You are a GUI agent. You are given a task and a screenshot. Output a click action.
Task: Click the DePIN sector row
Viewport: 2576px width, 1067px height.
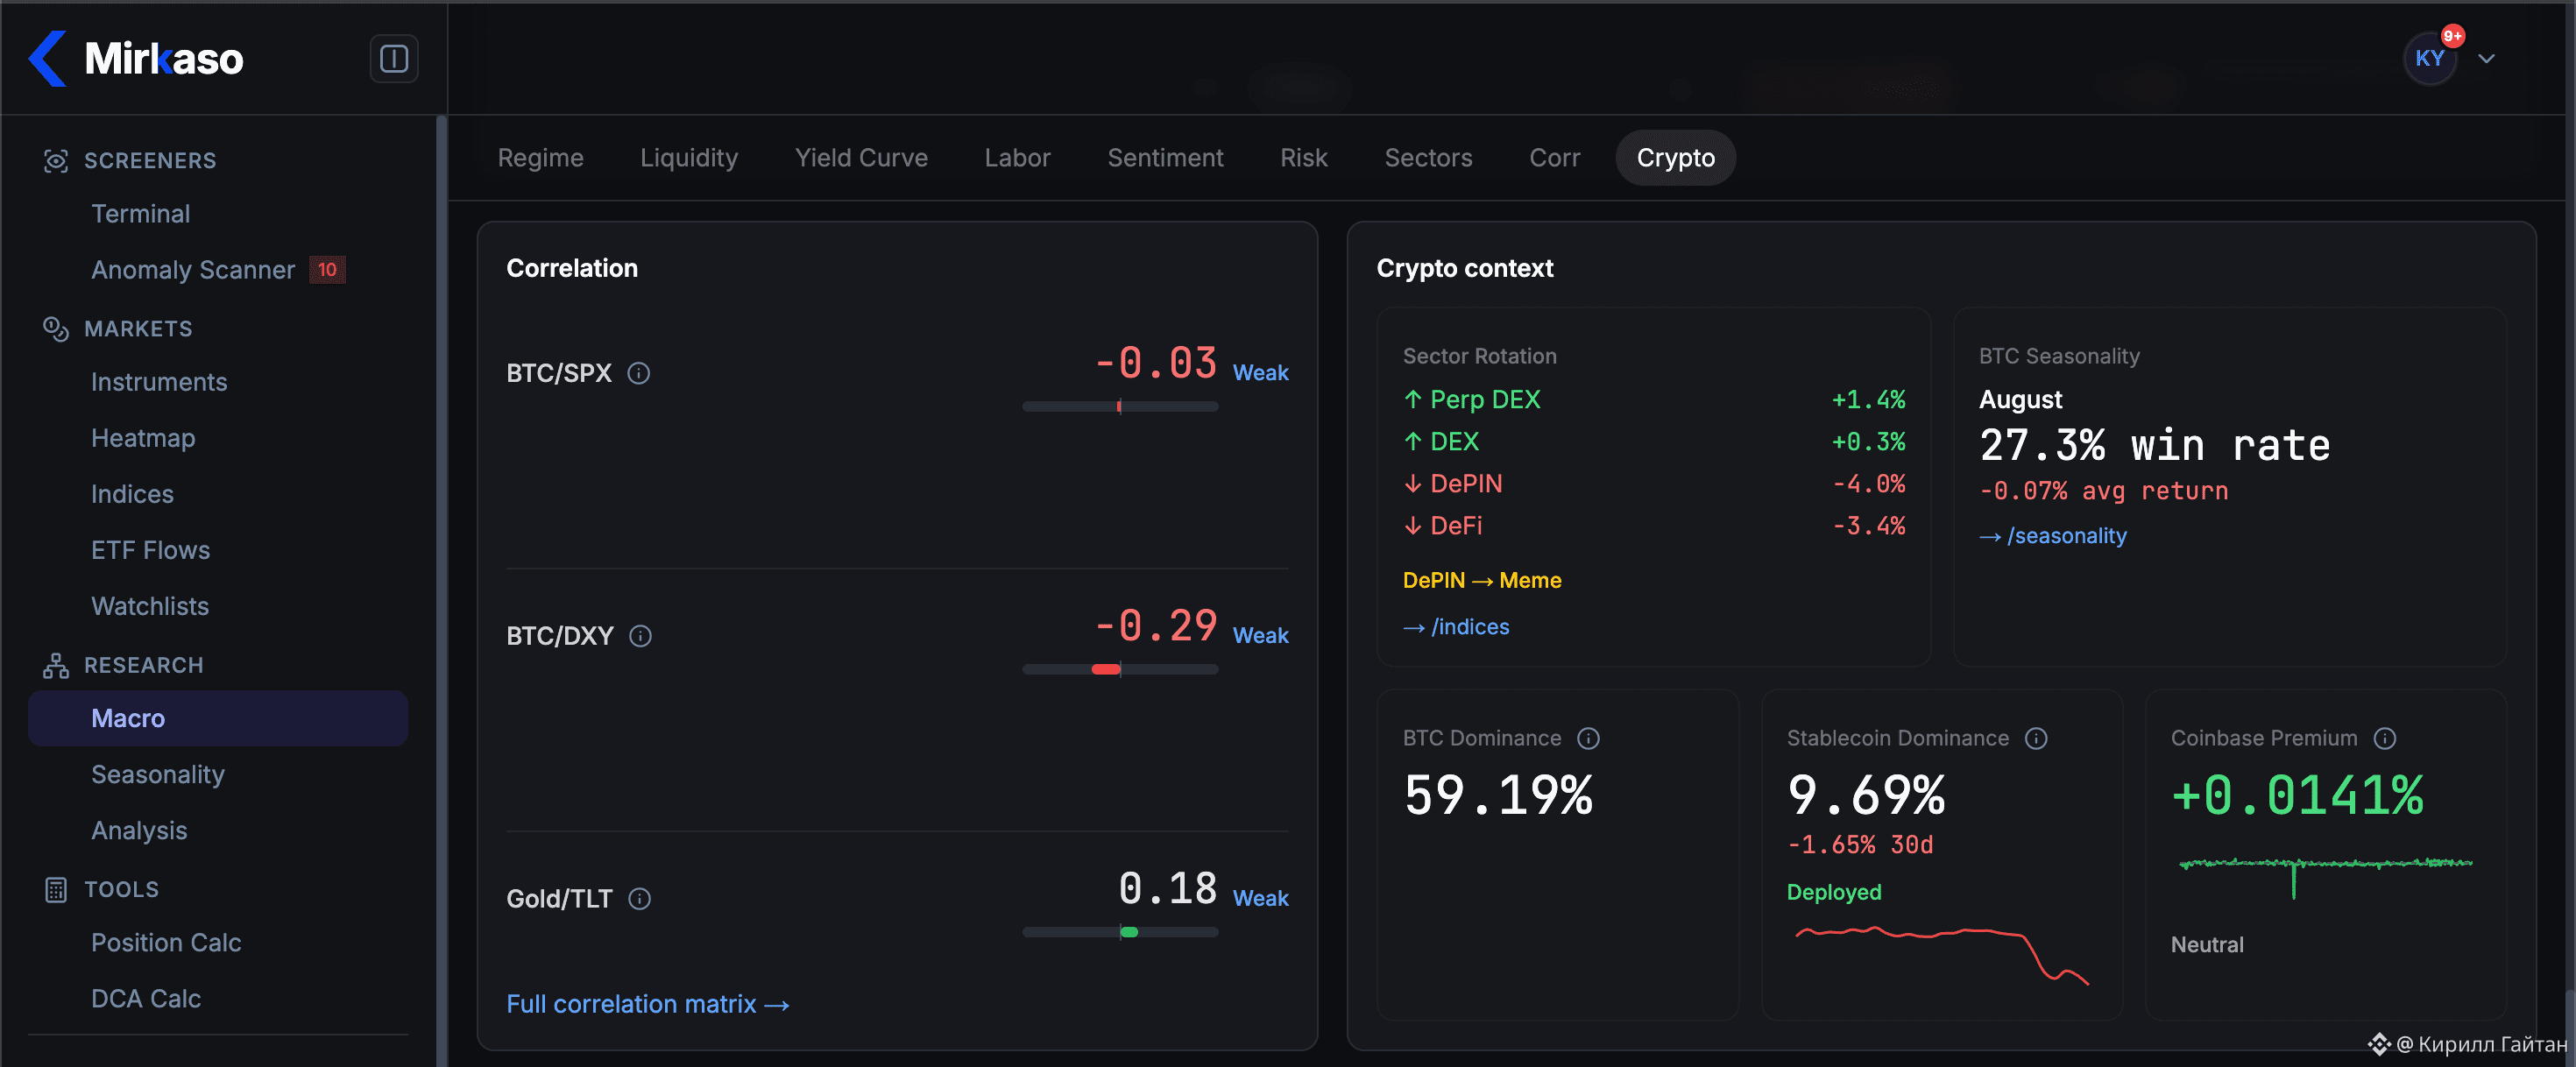[1654, 484]
